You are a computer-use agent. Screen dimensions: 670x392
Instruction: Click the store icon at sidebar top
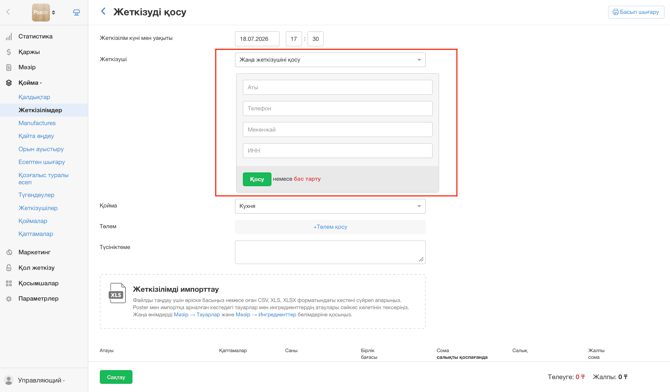click(76, 12)
